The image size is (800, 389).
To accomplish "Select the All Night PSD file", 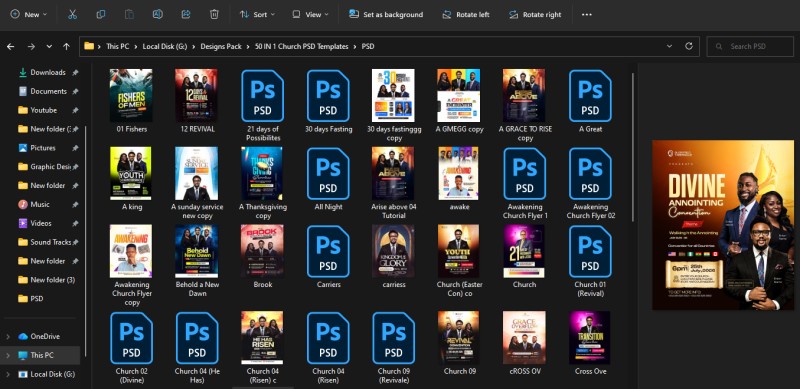I will tap(328, 174).
